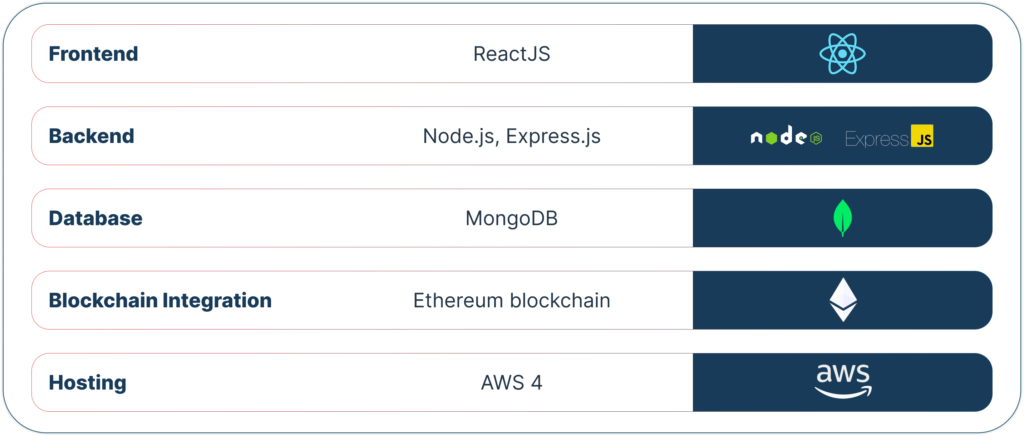Select the Database row label

95,218
